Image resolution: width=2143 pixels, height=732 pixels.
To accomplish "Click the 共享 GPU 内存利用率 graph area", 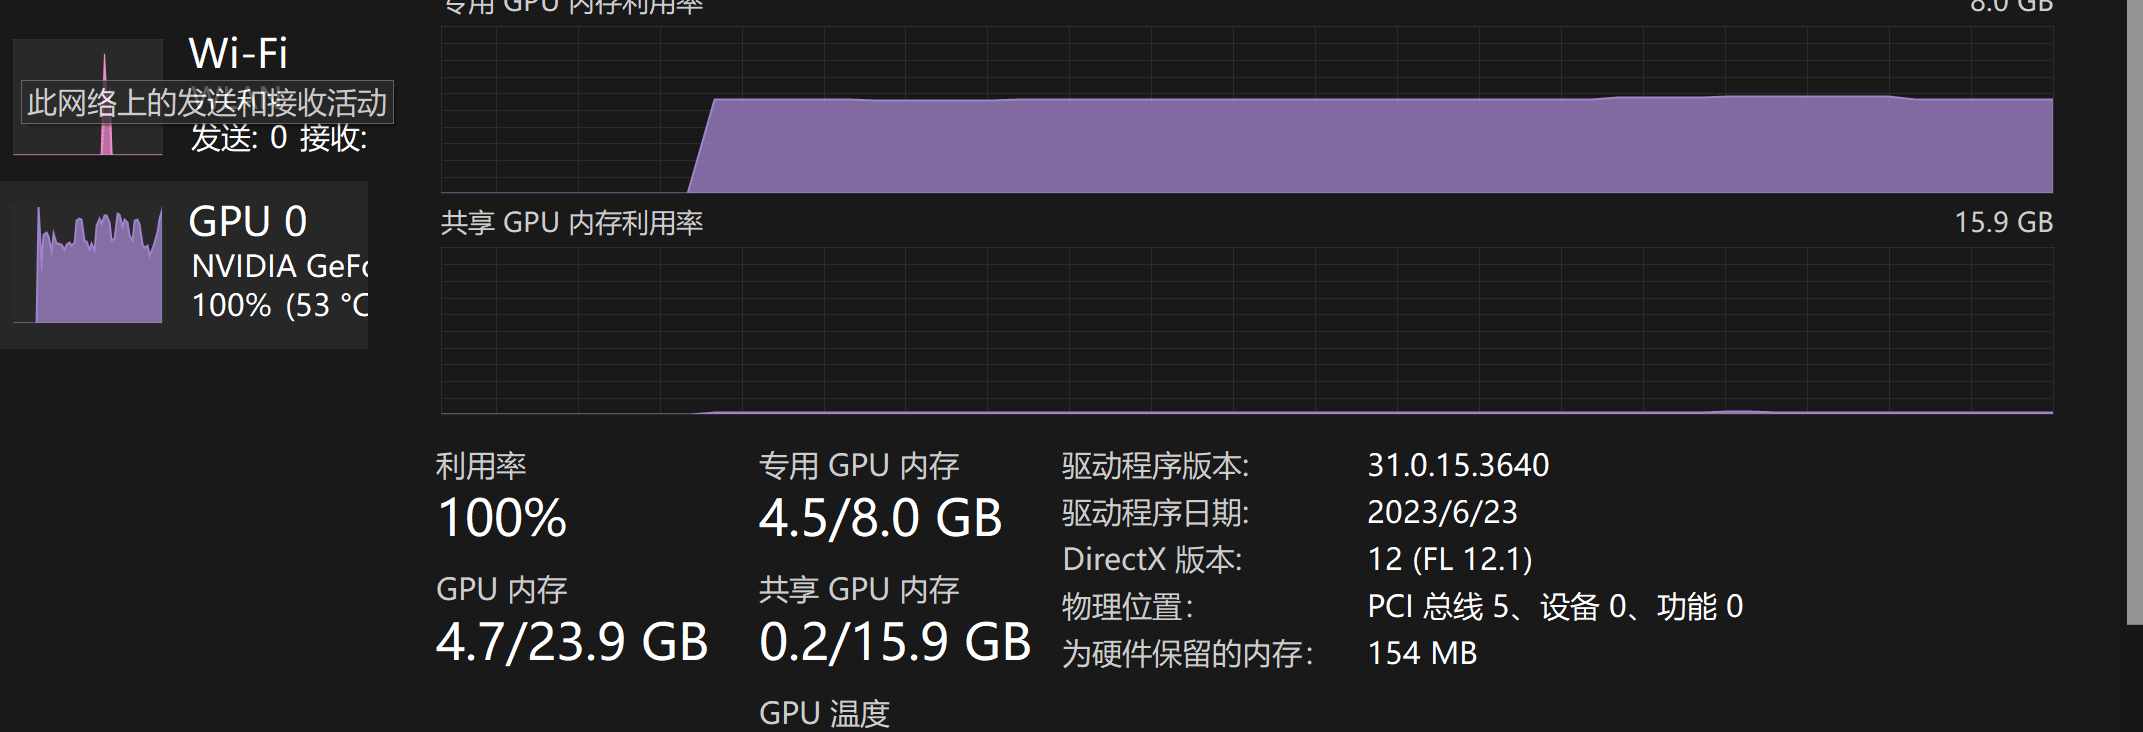I will [x=1246, y=330].
